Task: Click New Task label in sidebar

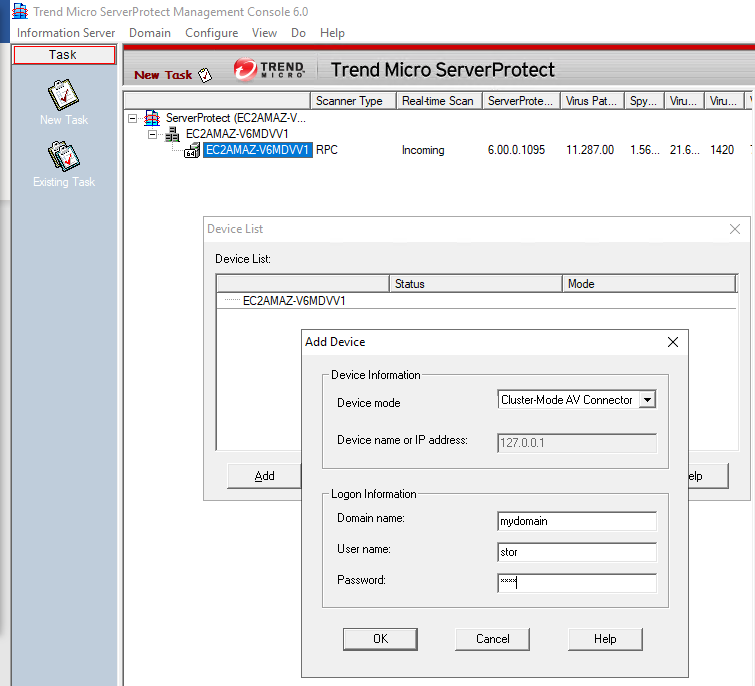Action: 64,120
